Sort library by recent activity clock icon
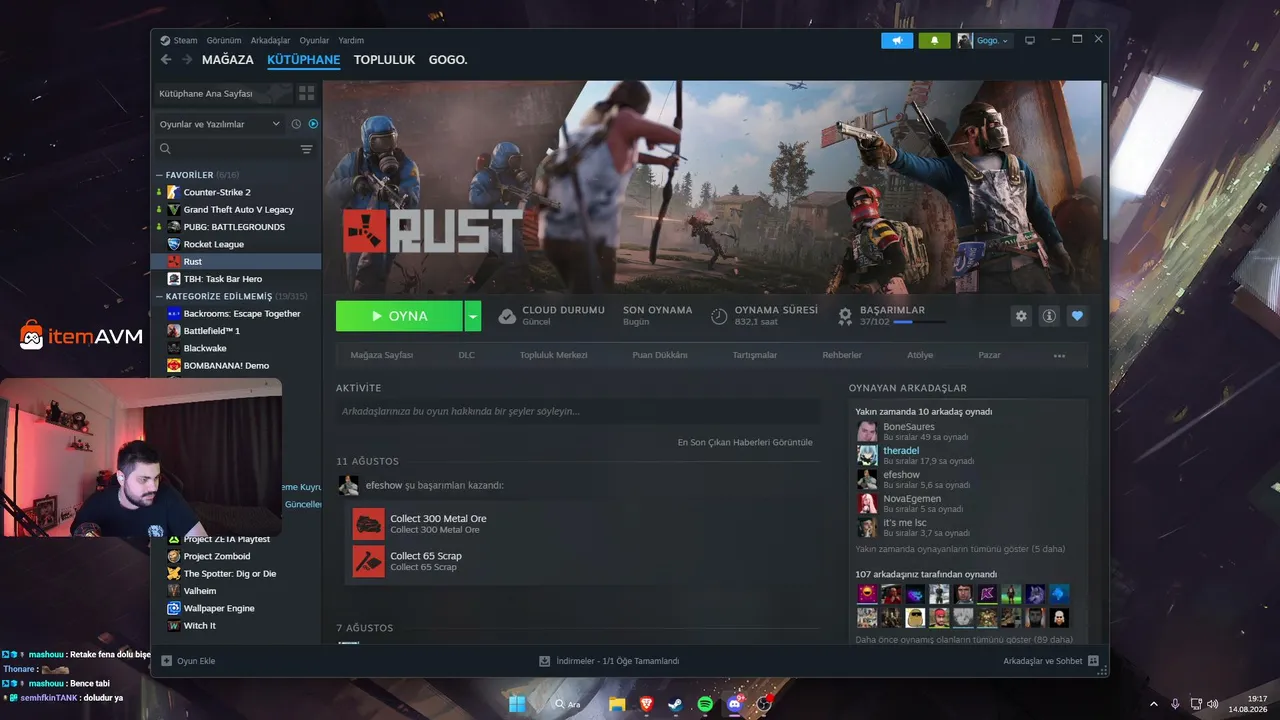Viewport: 1280px width, 720px height. pyautogui.click(x=296, y=124)
